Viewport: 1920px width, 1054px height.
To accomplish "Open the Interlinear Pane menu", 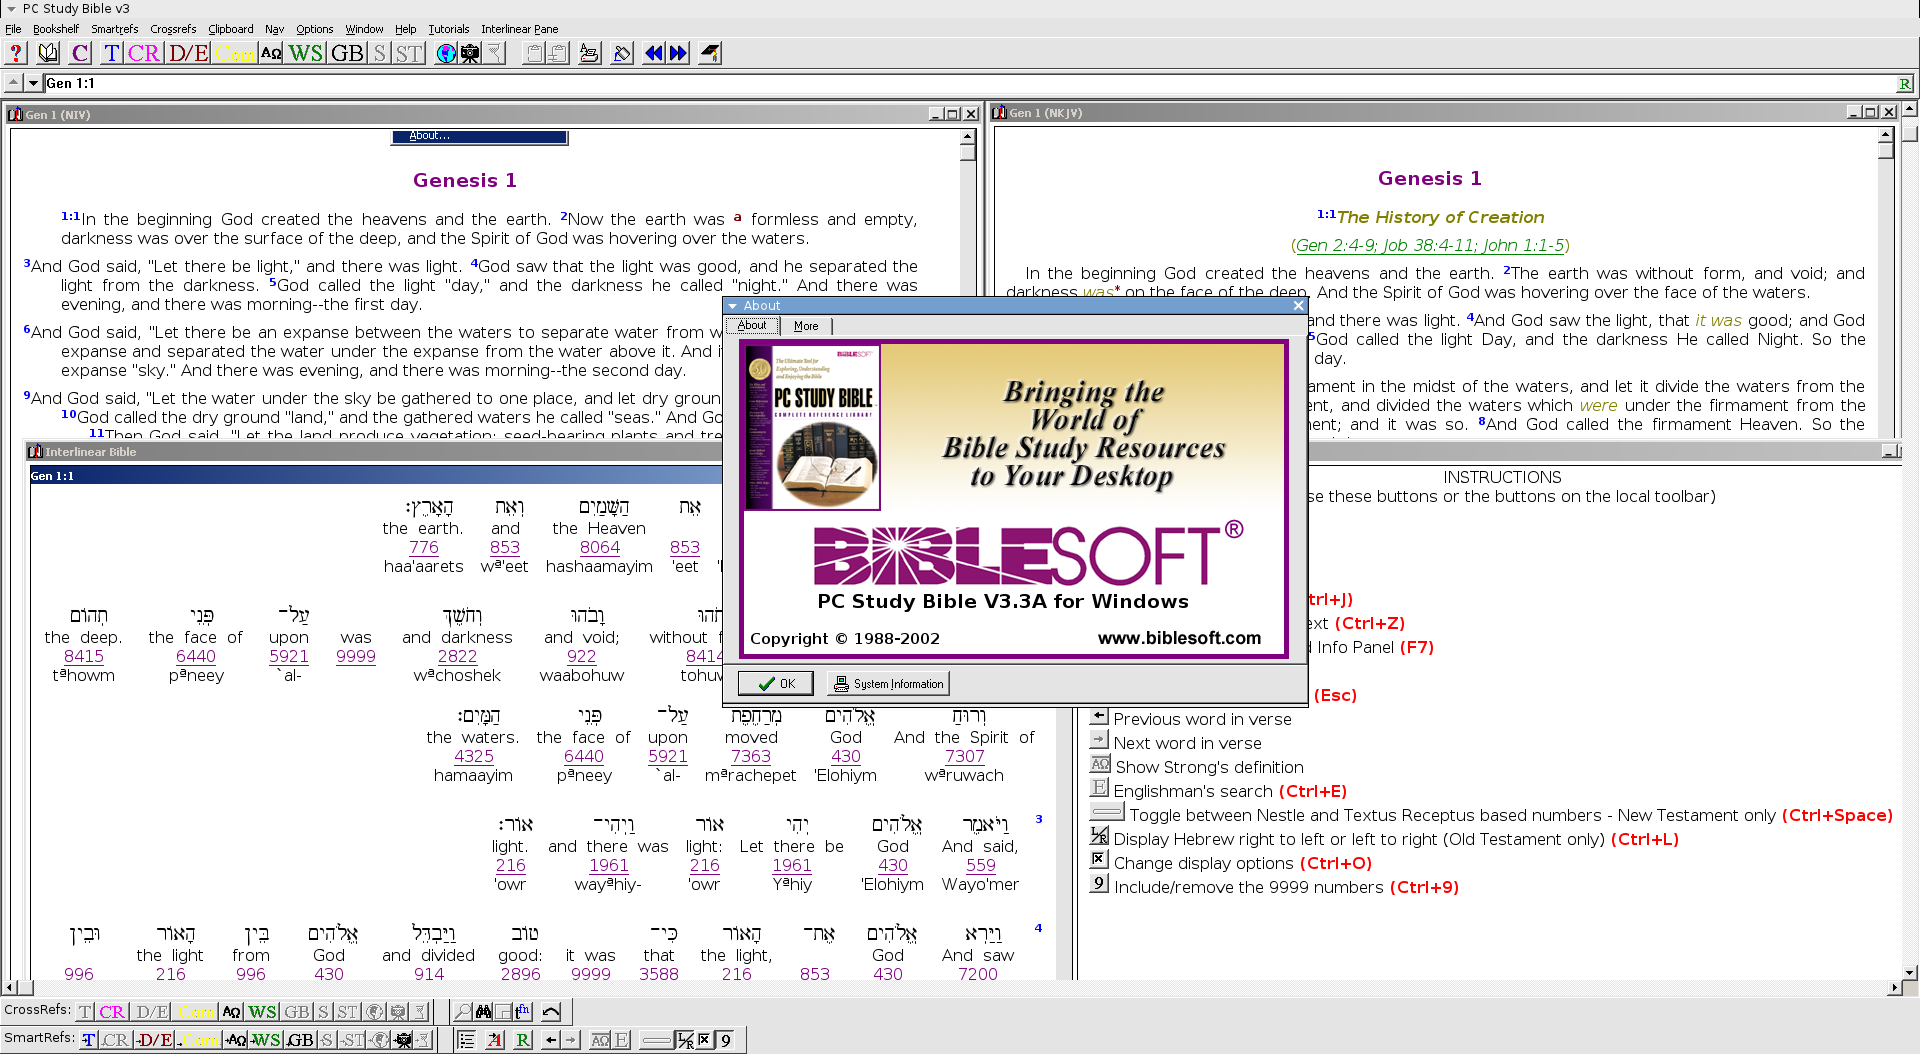I will [x=519, y=29].
